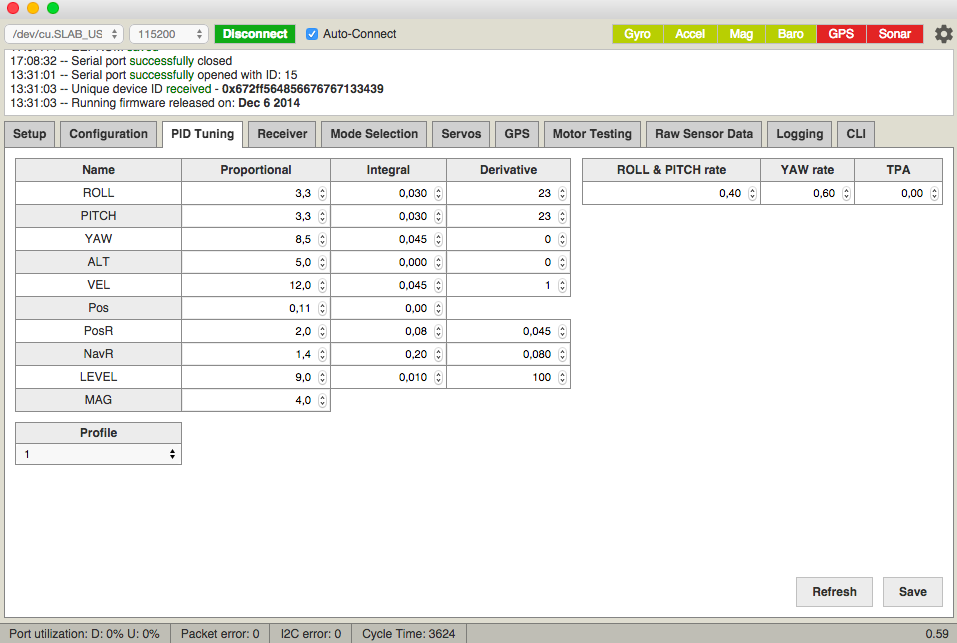The image size is (957, 643).
Task: Toggle the Auto-Connect checkbox
Action: tap(312, 34)
